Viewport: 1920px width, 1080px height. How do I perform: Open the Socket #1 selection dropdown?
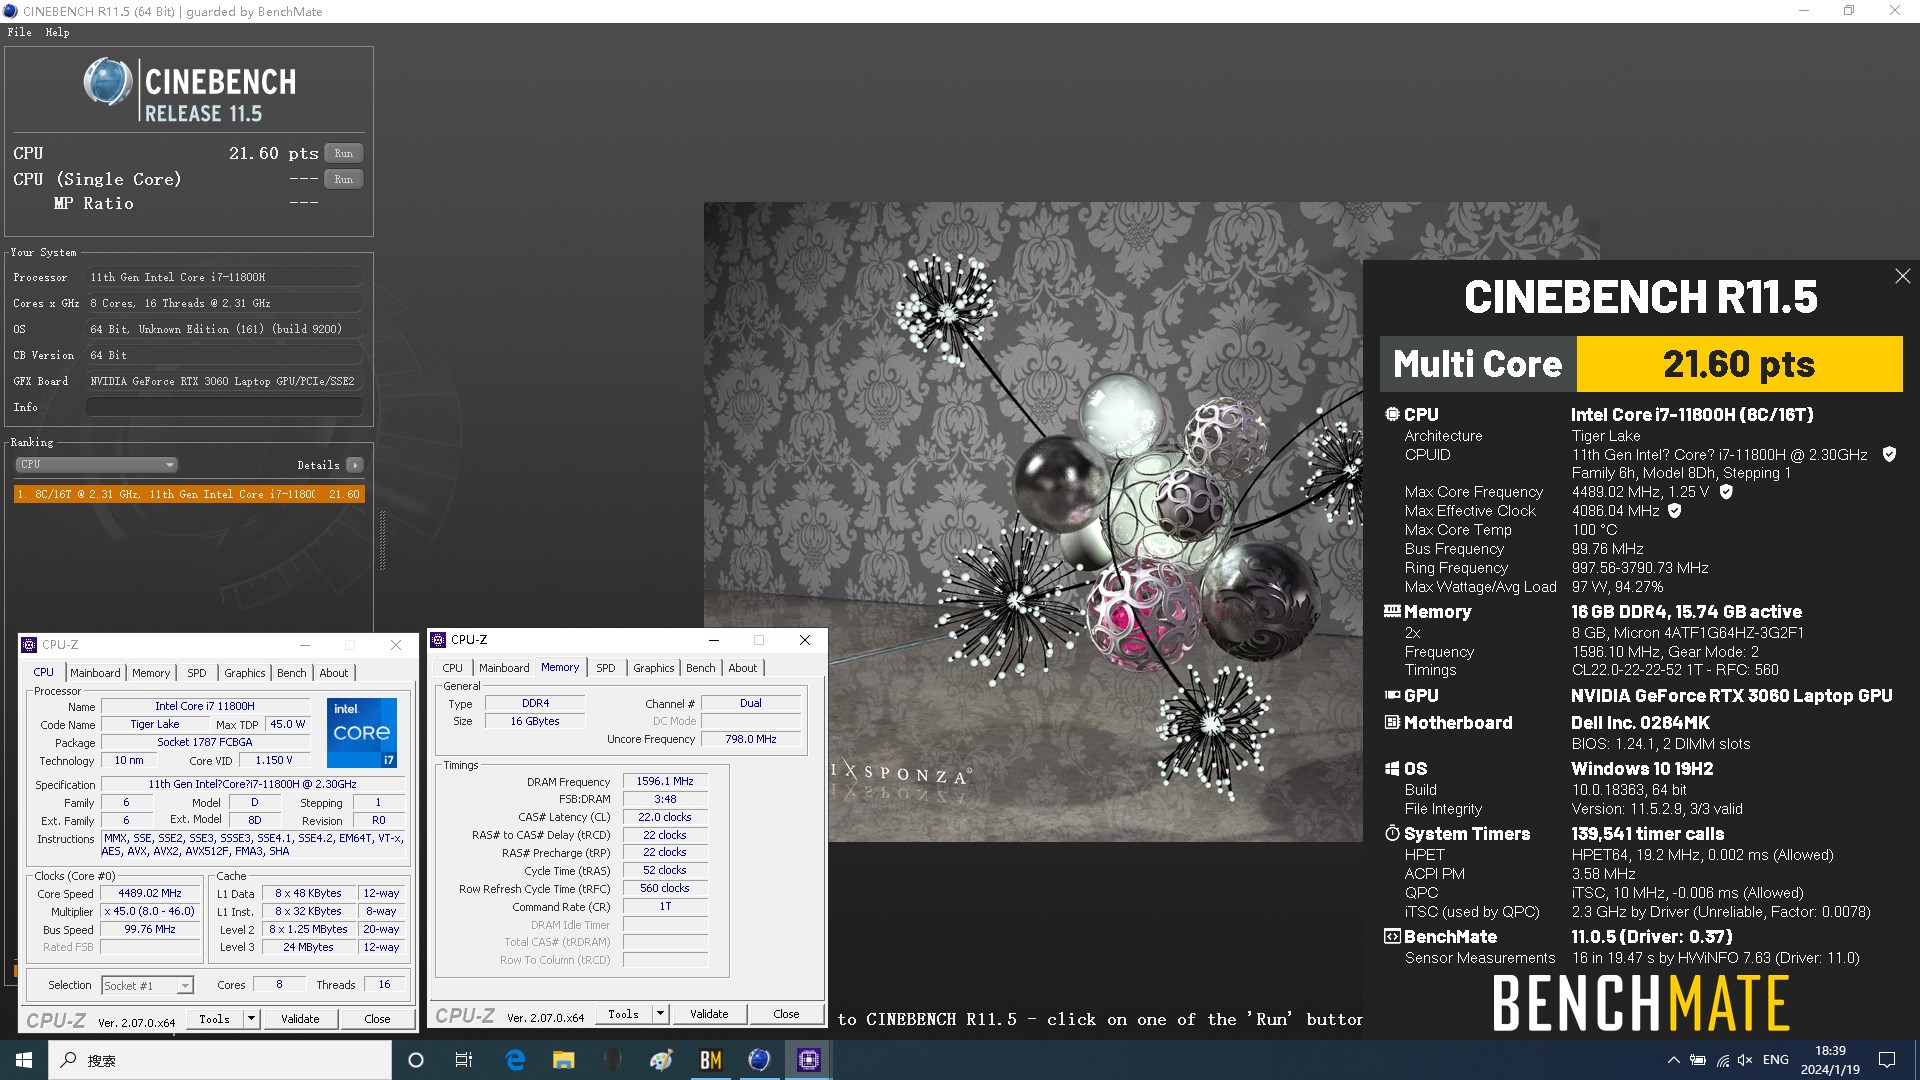tap(147, 985)
